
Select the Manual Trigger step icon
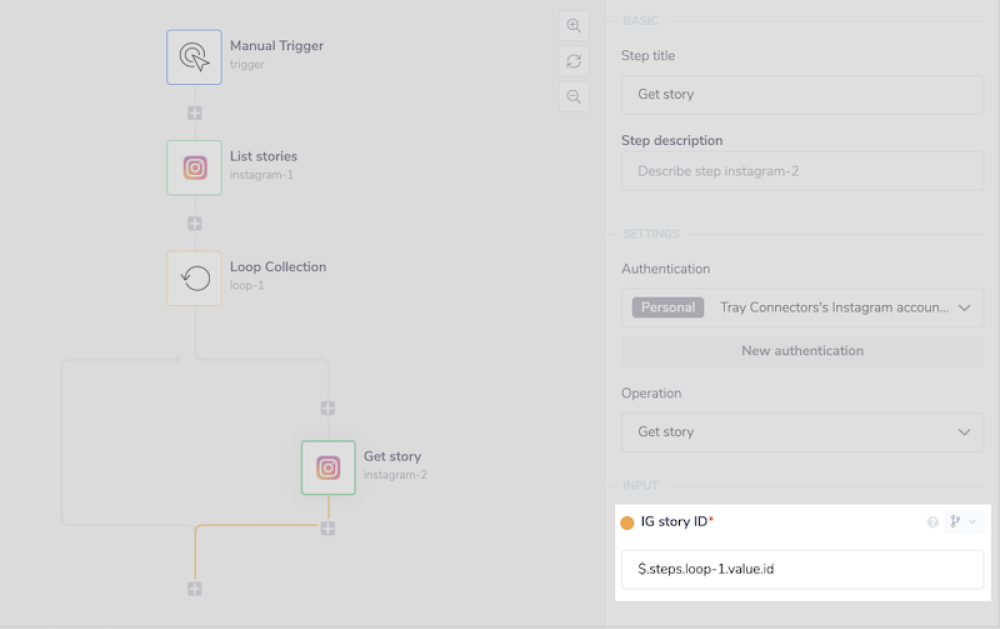pyautogui.click(x=193, y=57)
